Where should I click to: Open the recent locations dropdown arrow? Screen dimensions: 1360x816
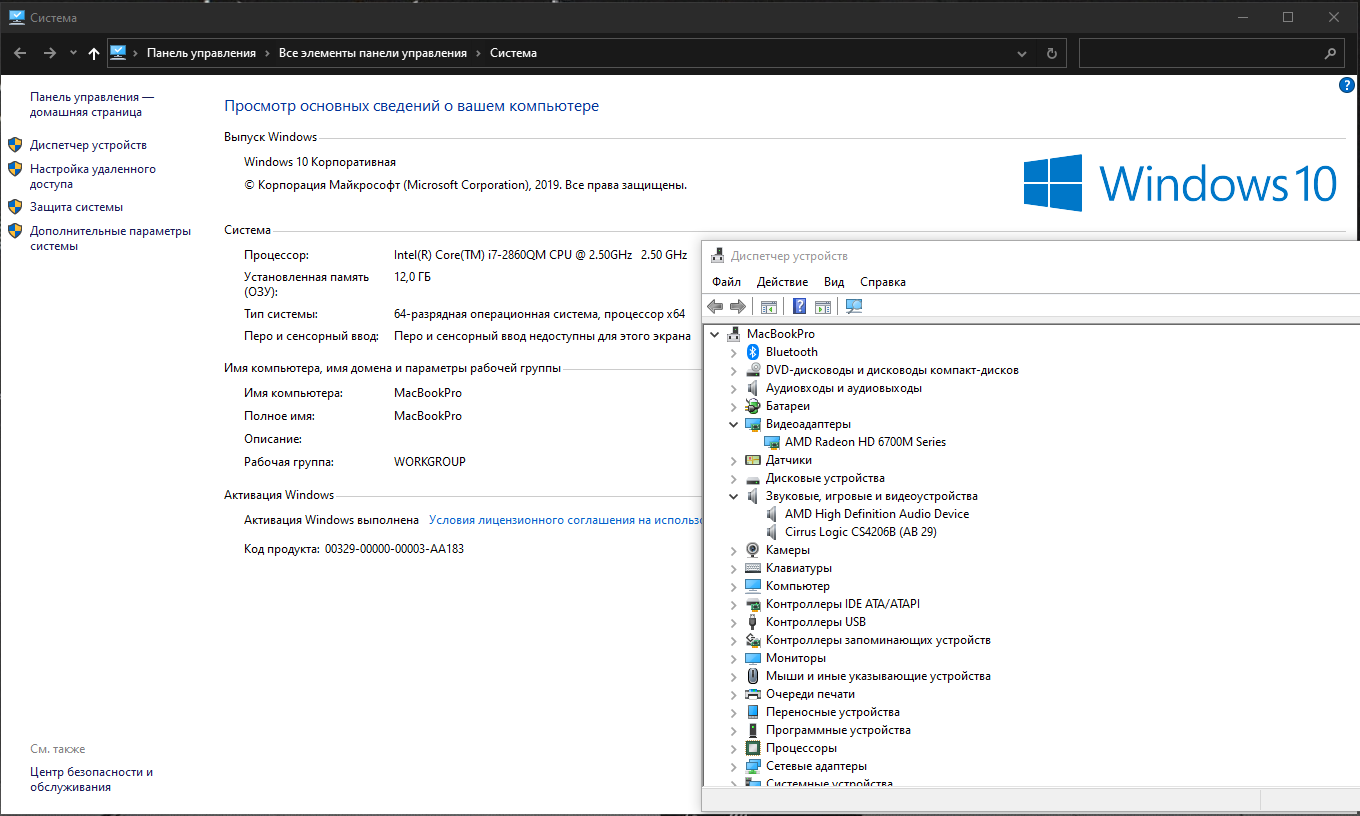tap(73, 53)
